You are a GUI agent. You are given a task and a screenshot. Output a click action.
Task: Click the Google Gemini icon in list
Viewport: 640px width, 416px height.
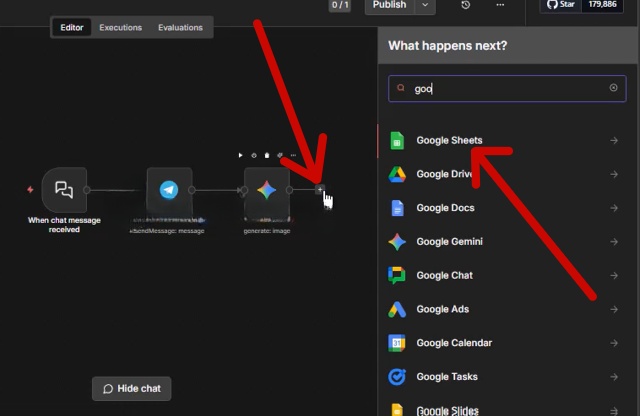click(397, 242)
